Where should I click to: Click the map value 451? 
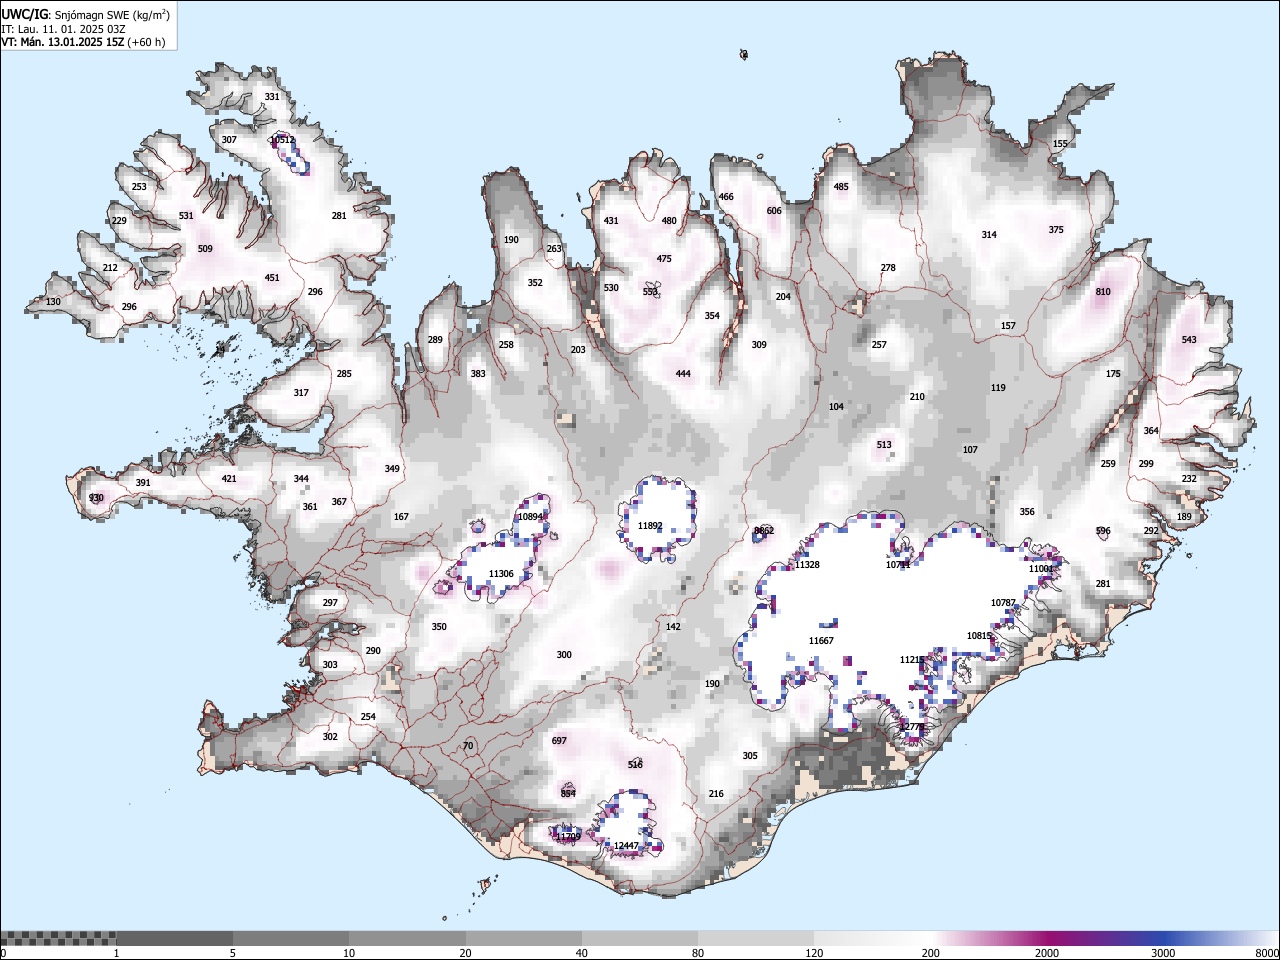coord(272,278)
